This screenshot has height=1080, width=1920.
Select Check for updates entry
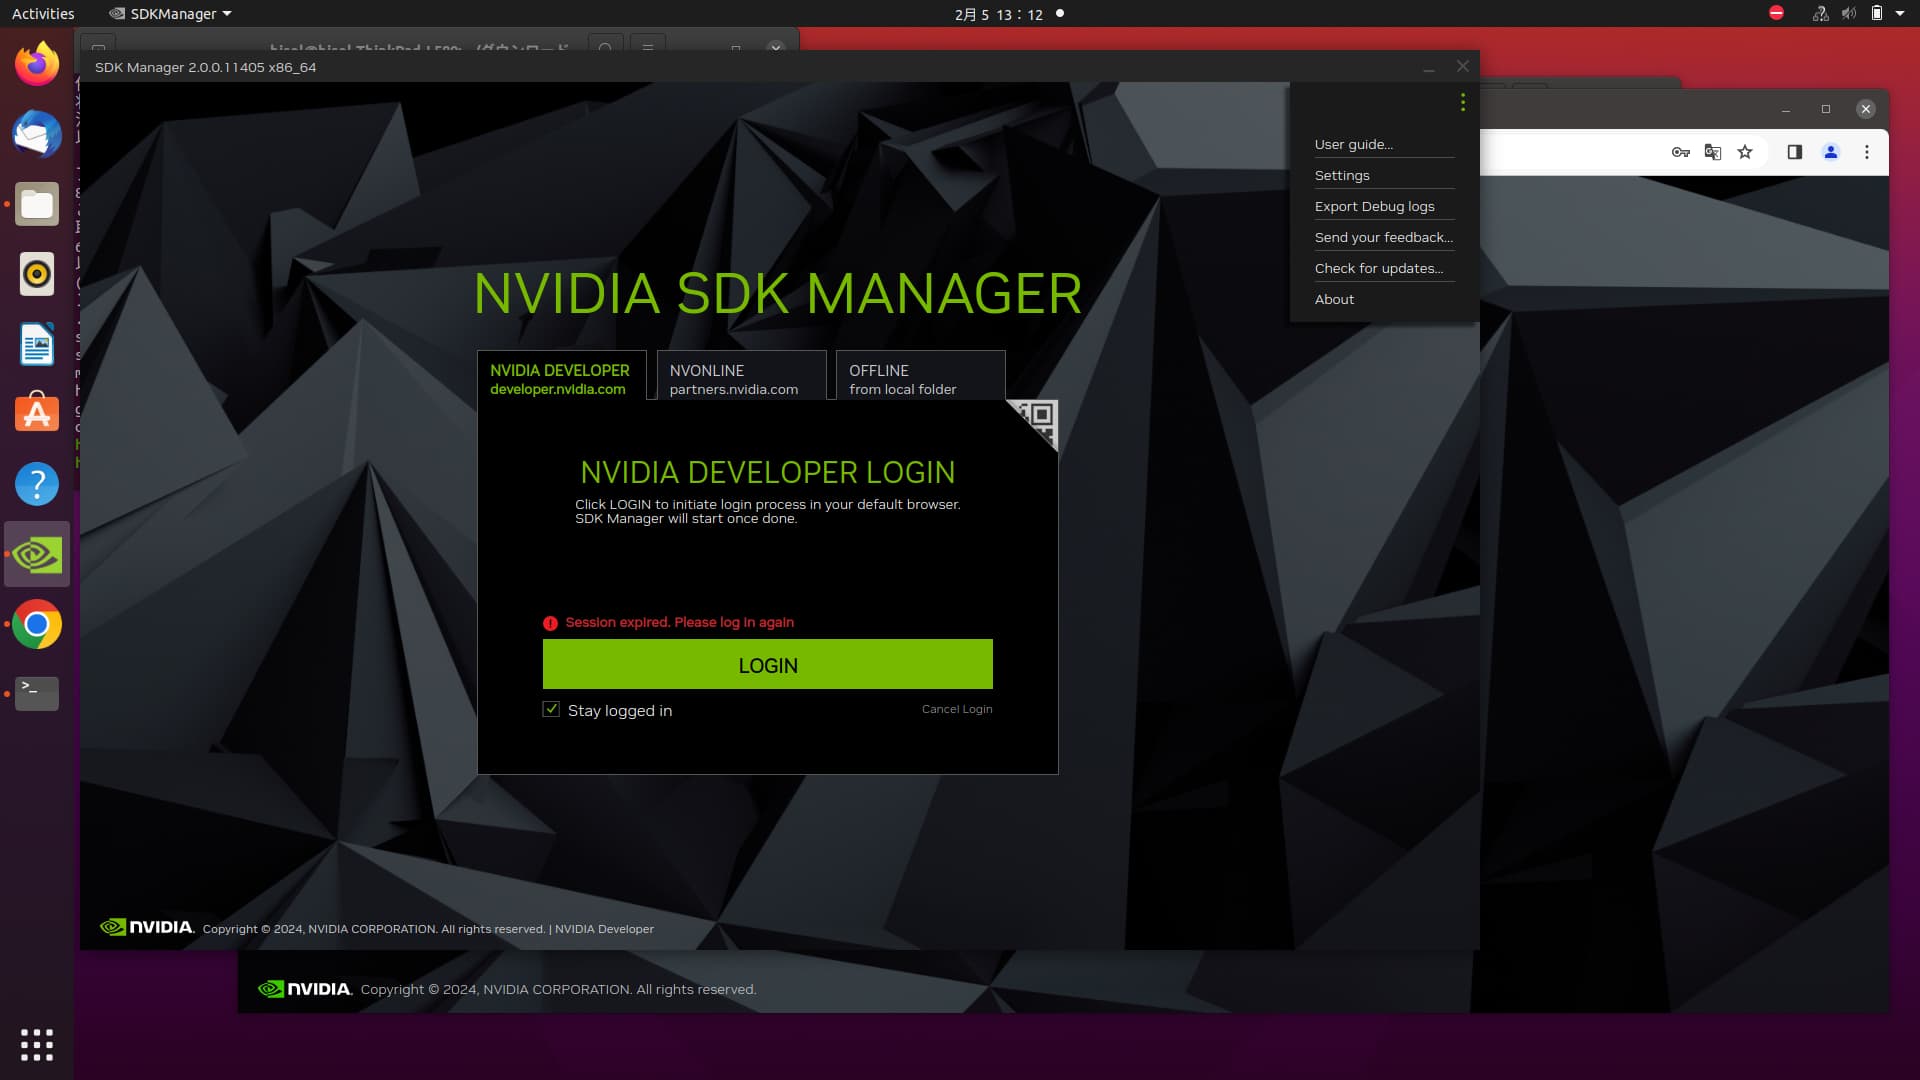click(x=1378, y=268)
